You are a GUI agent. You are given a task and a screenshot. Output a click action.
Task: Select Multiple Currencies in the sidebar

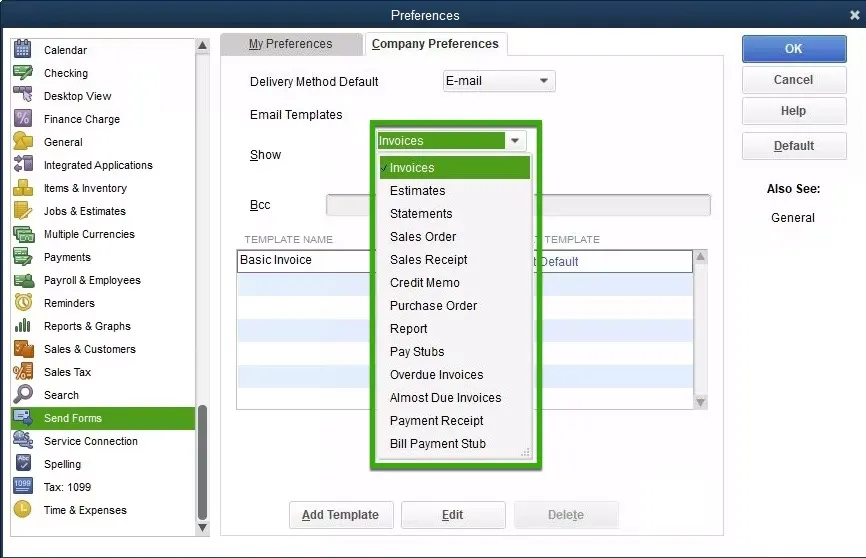pos(103,234)
